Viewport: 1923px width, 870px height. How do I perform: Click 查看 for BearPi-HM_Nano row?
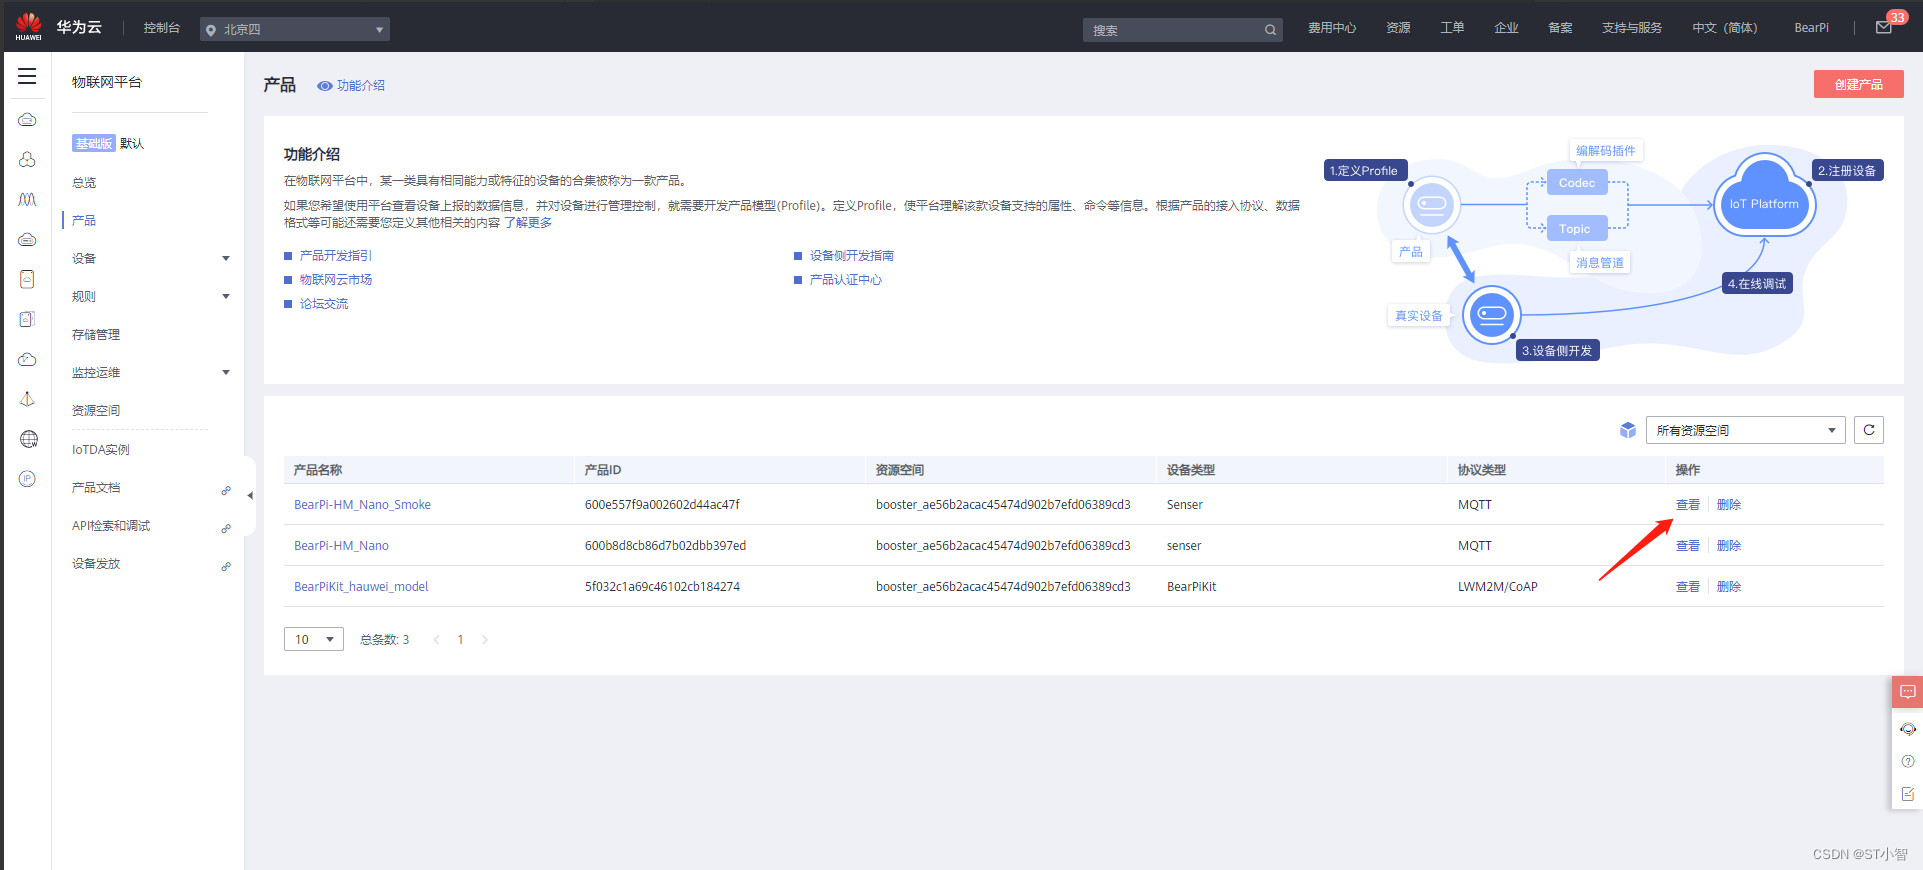tap(1688, 546)
